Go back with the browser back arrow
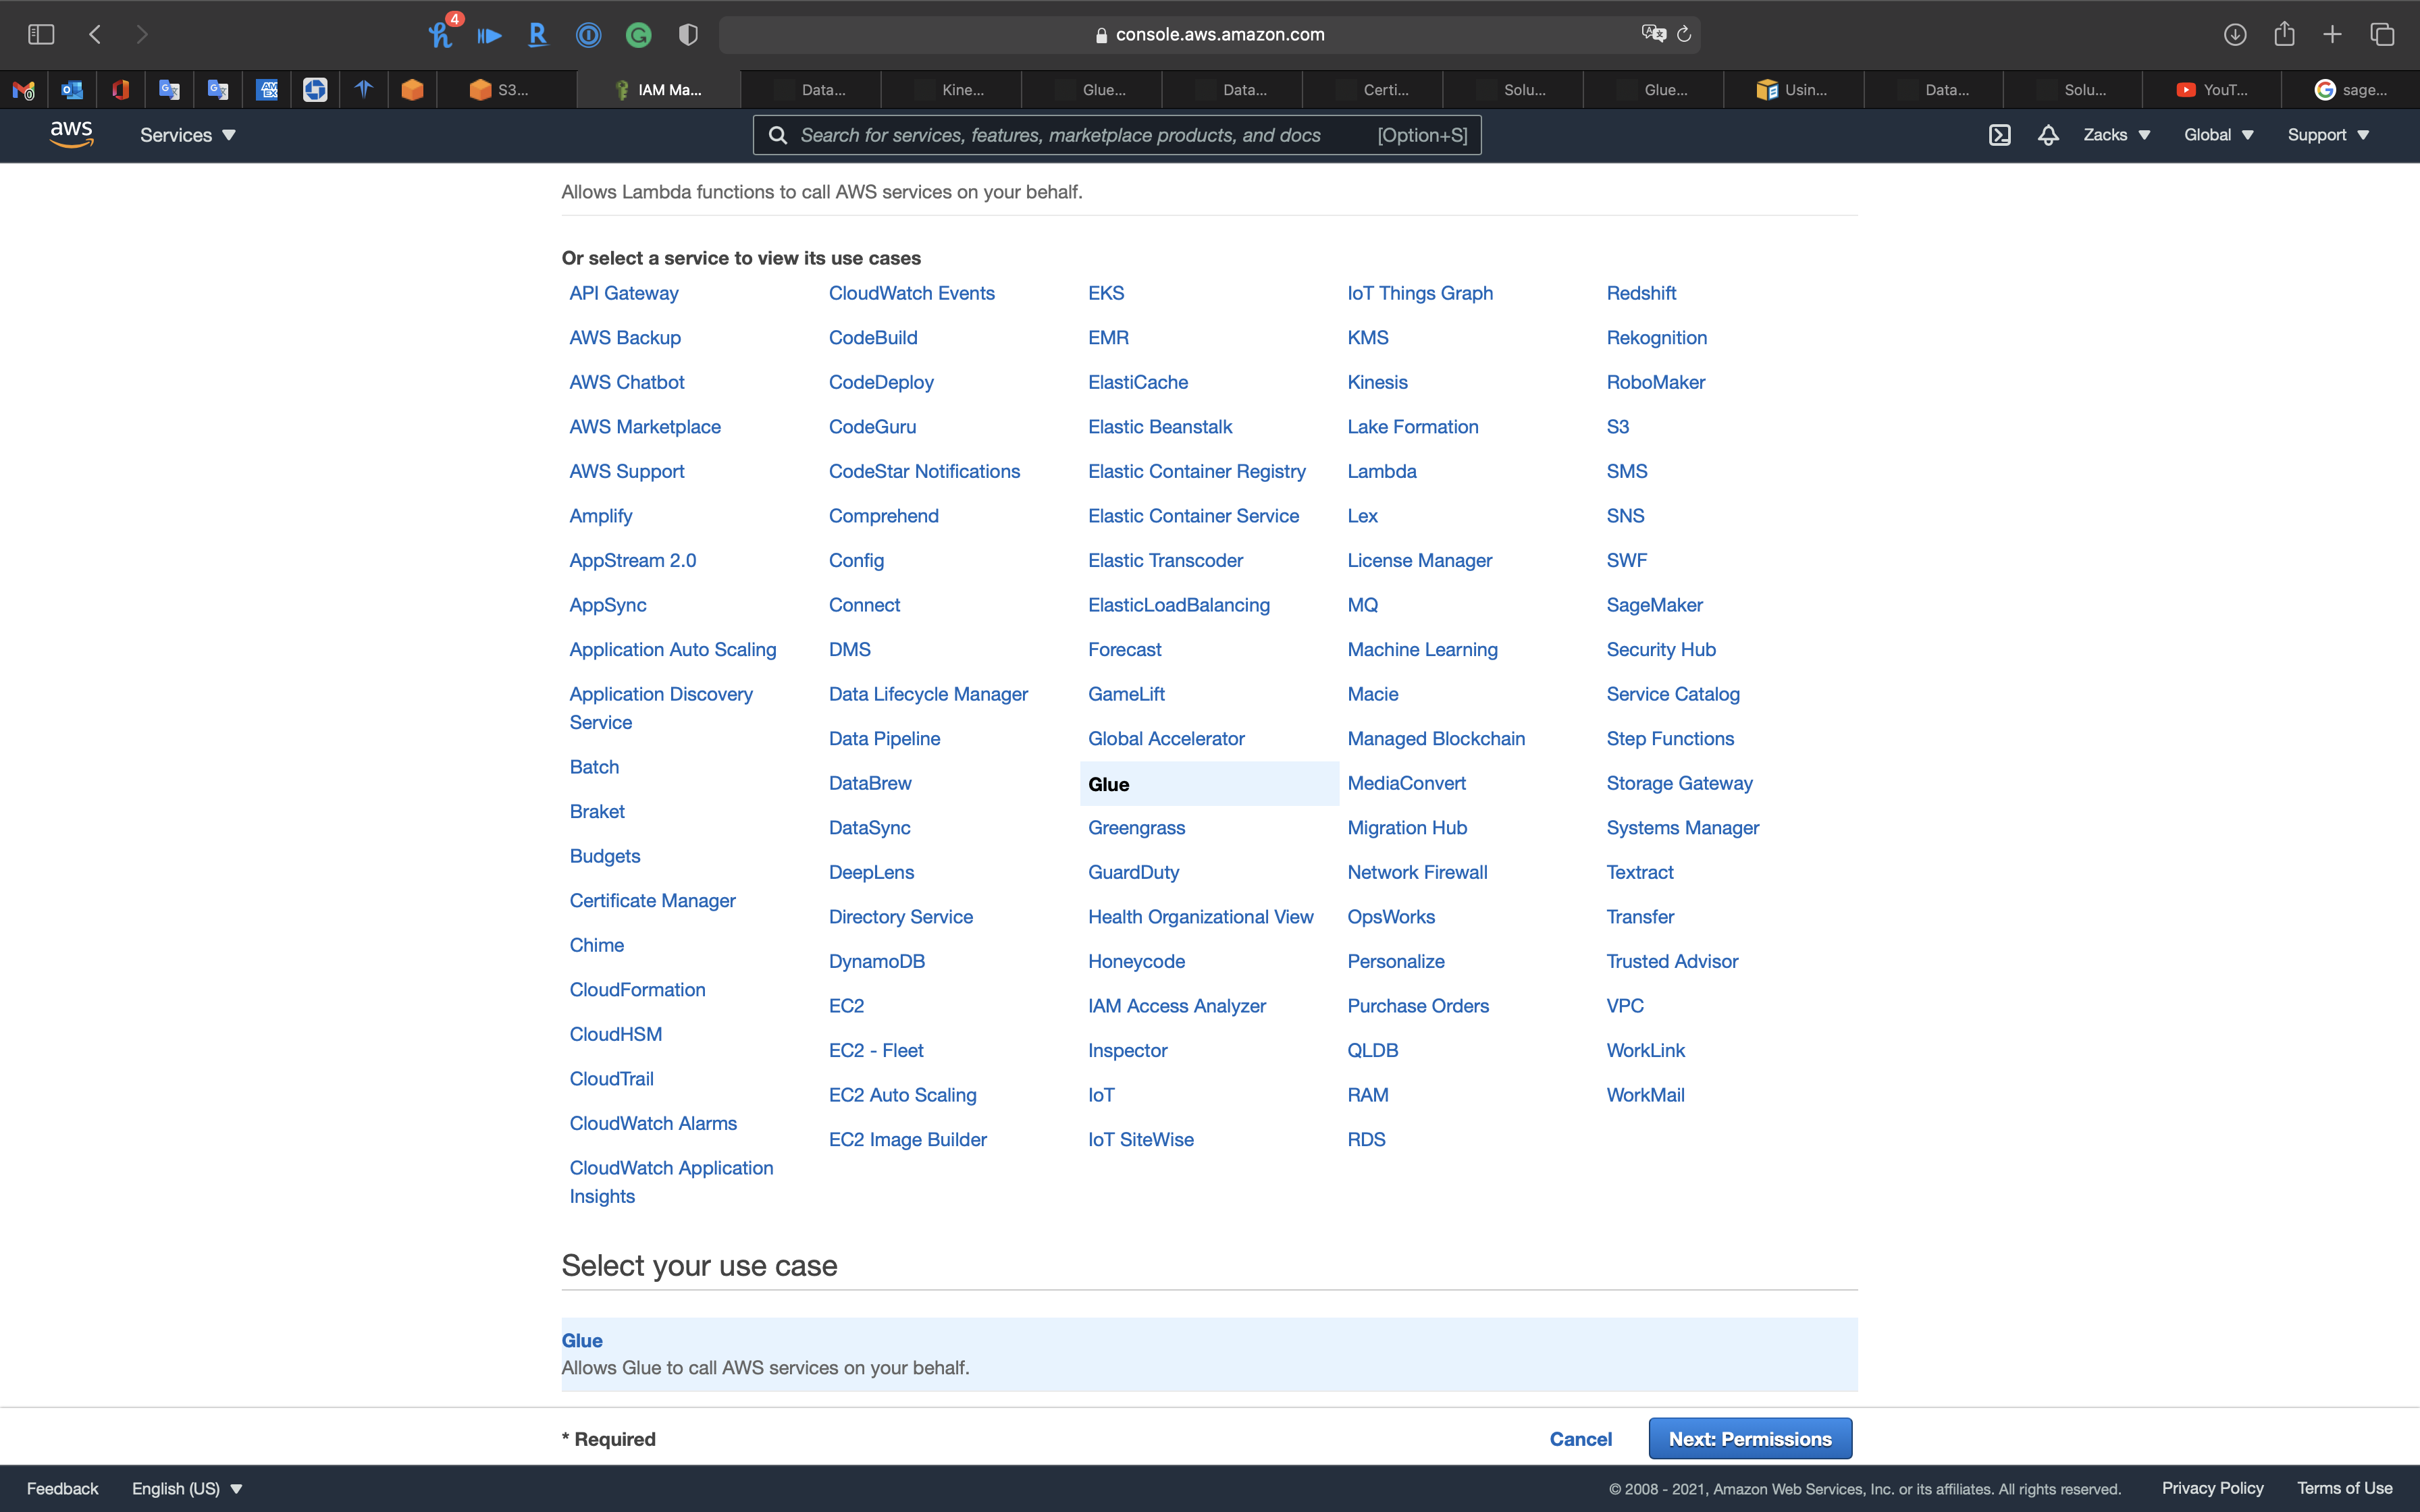This screenshot has height=1512, width=2420. coord(95,34)
